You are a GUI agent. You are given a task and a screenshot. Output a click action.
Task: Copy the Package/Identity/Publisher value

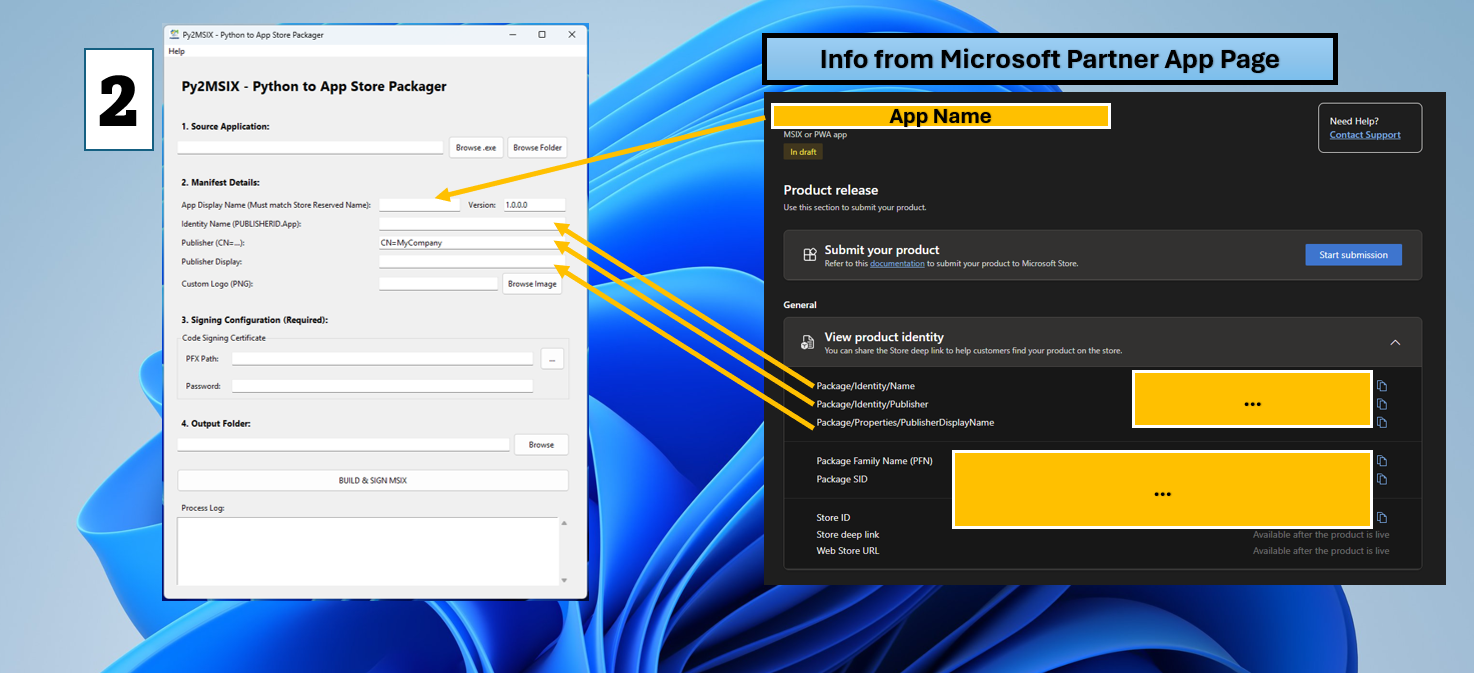(1381, 404)
